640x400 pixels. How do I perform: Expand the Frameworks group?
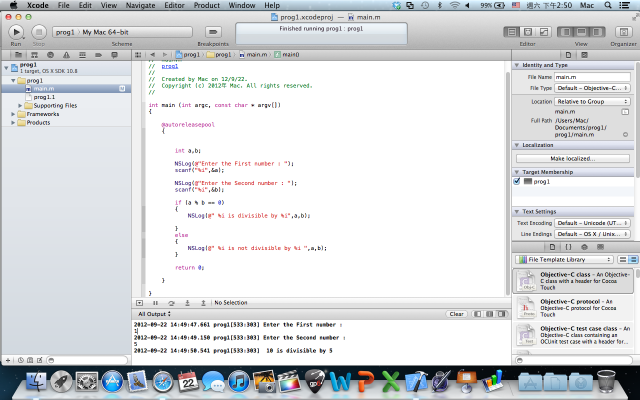[x=13, y=114]
